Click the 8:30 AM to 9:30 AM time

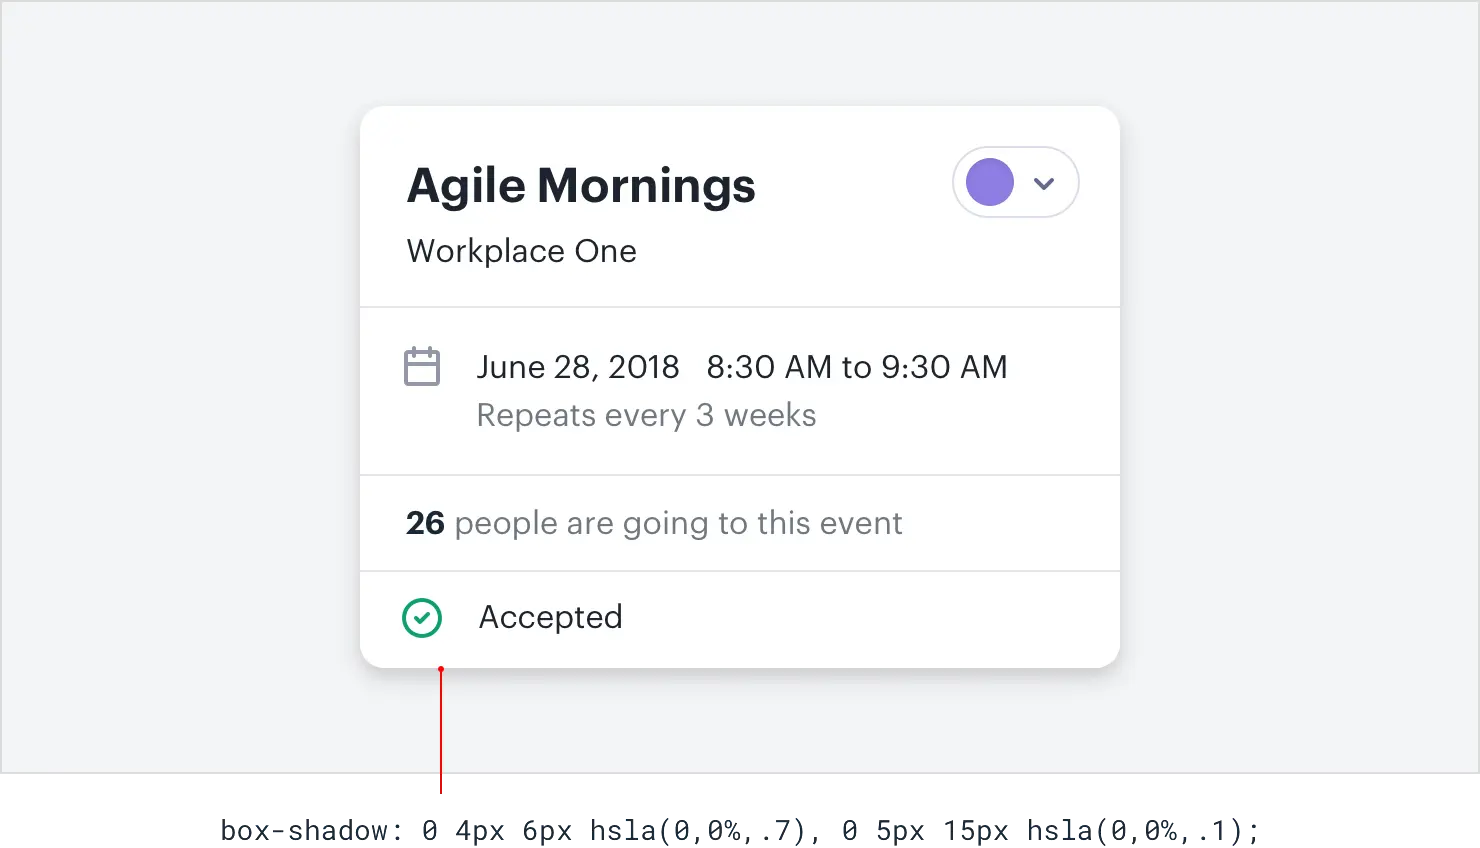857,367
